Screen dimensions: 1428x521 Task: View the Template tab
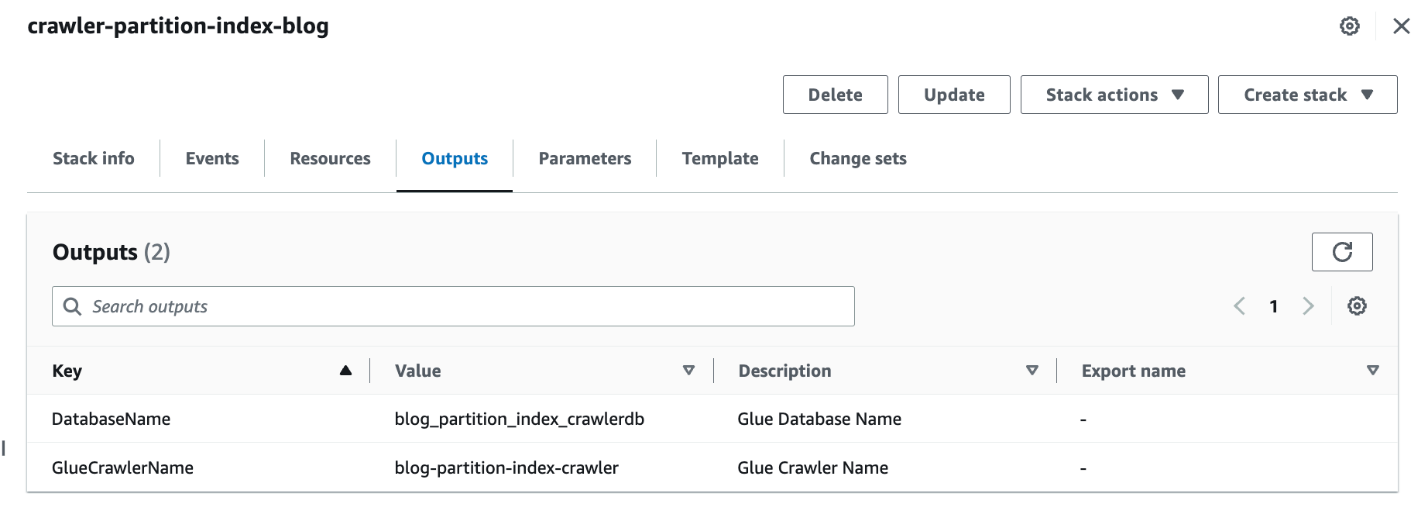click(720, 158)
